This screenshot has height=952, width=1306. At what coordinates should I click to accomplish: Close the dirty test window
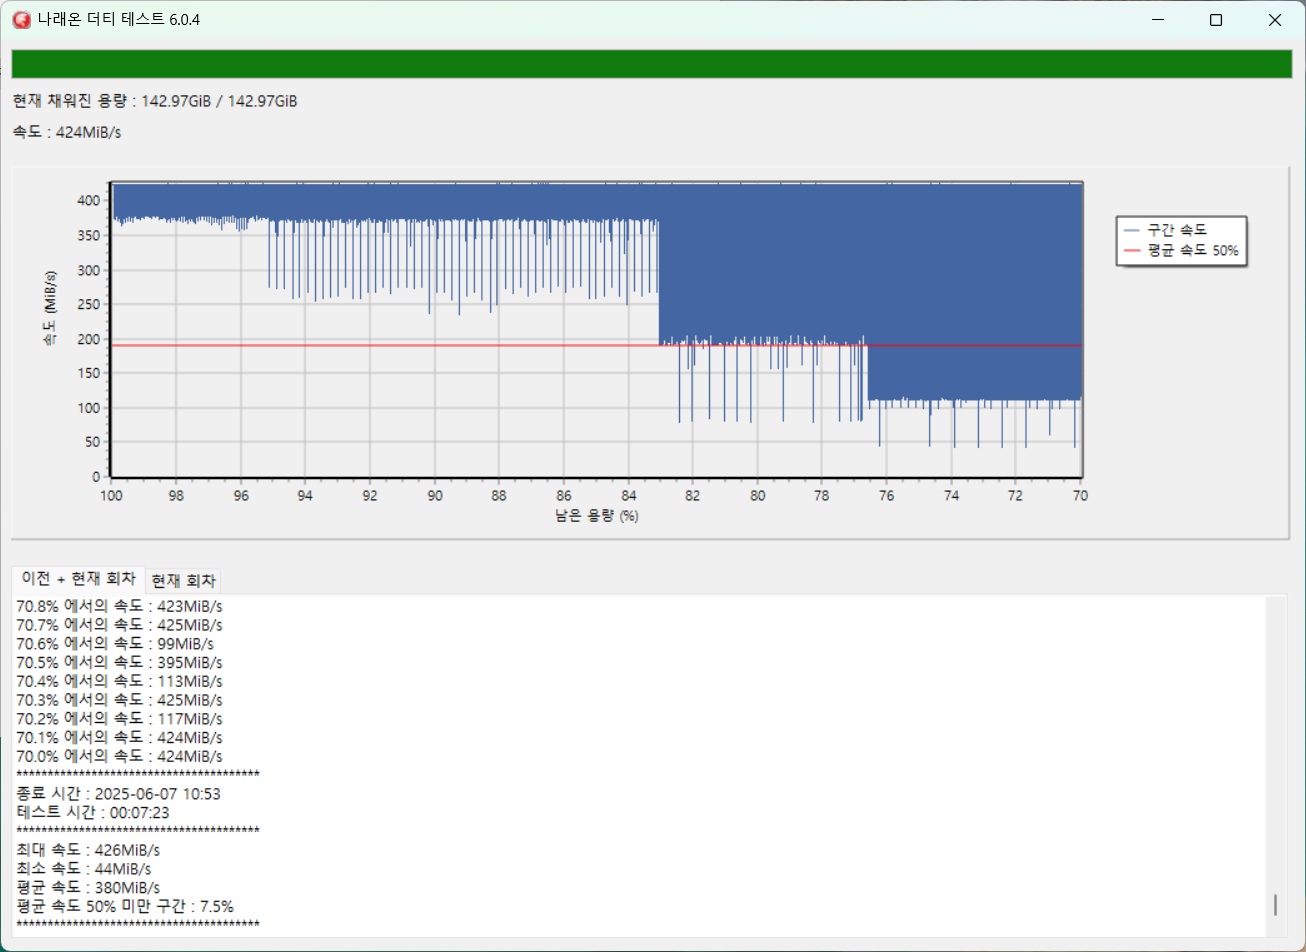pos(1275,20)
